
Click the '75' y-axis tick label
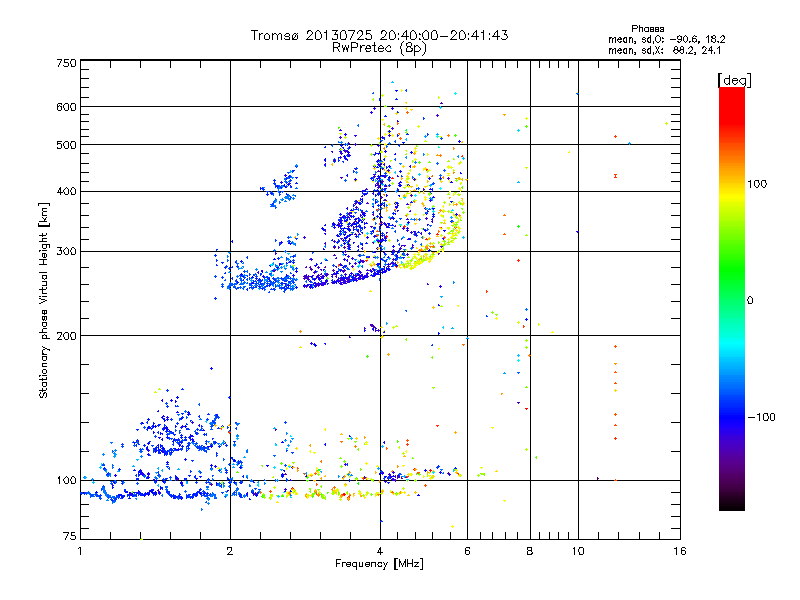(70, 536)
